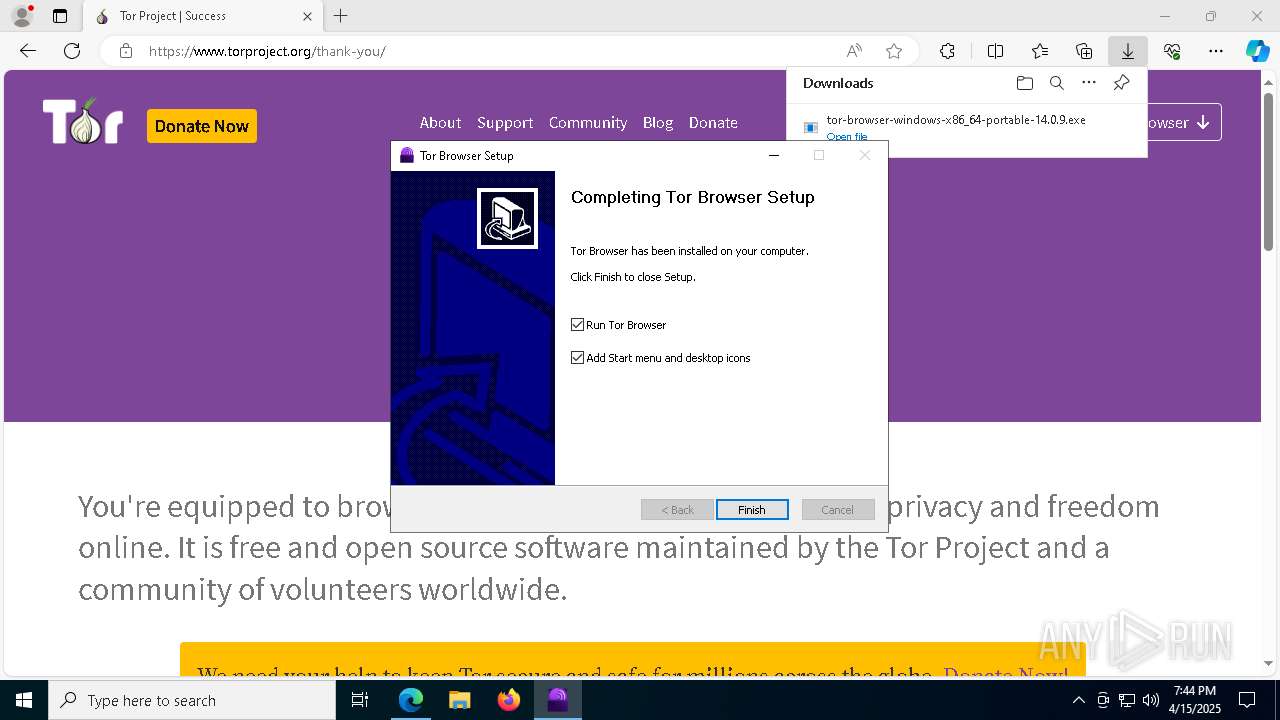Minimize the Tor Browser Setup dialog
The width and height of the screenshot is (1280, 720).
[x=773, y=156]
